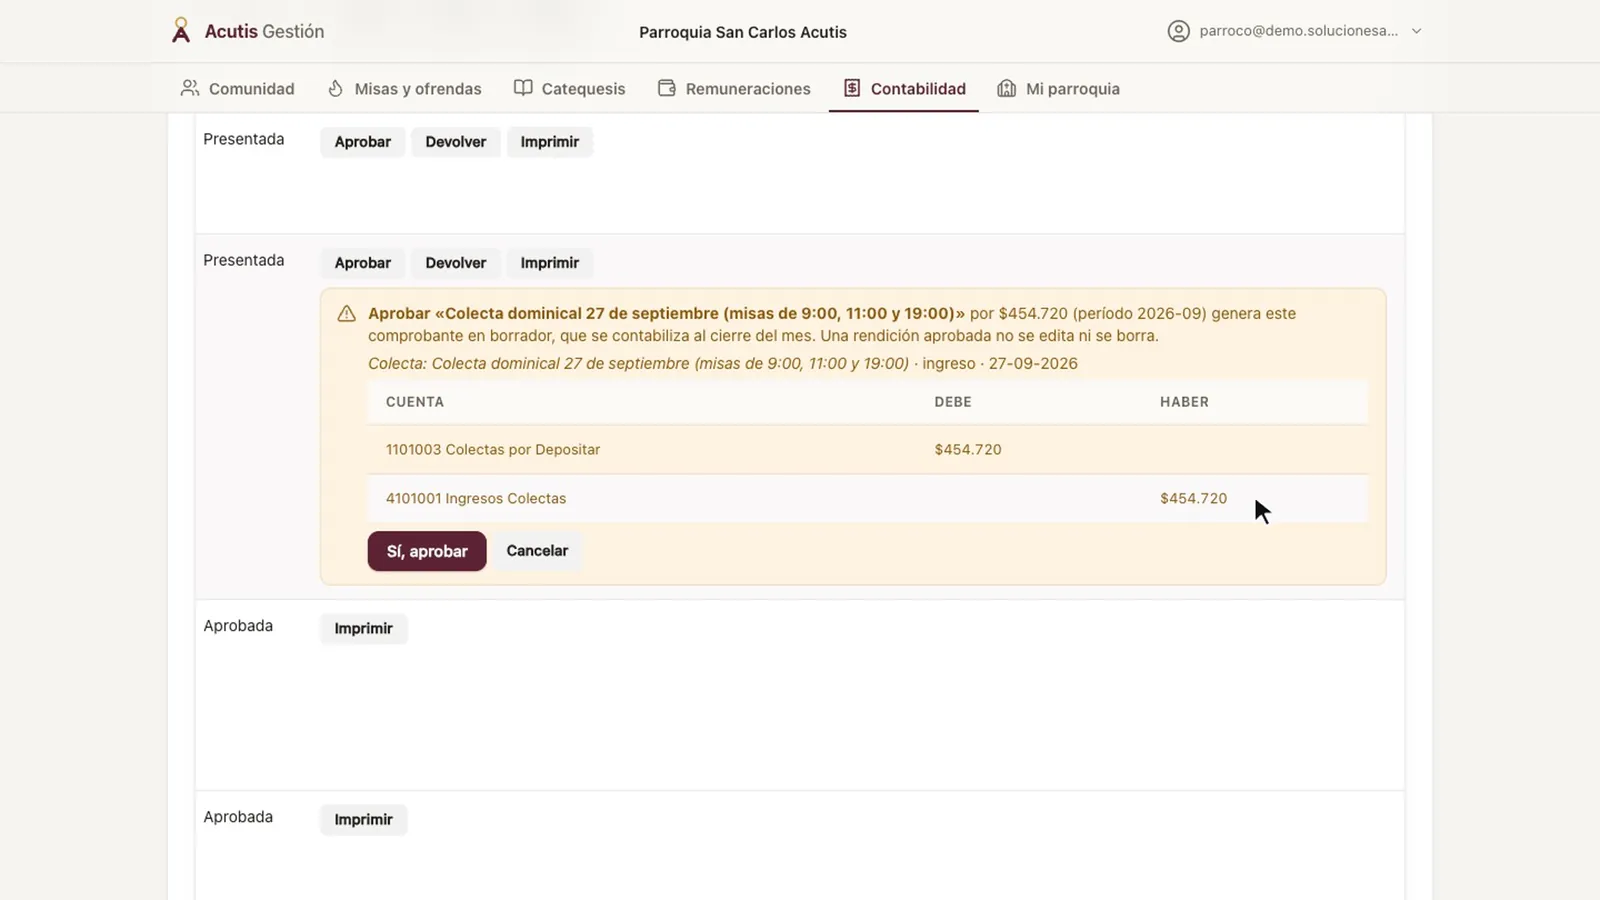Screen dimensions: 1600x900
Task: Click Devolver in the first Presentada row
Action: (x=456, y=142)
